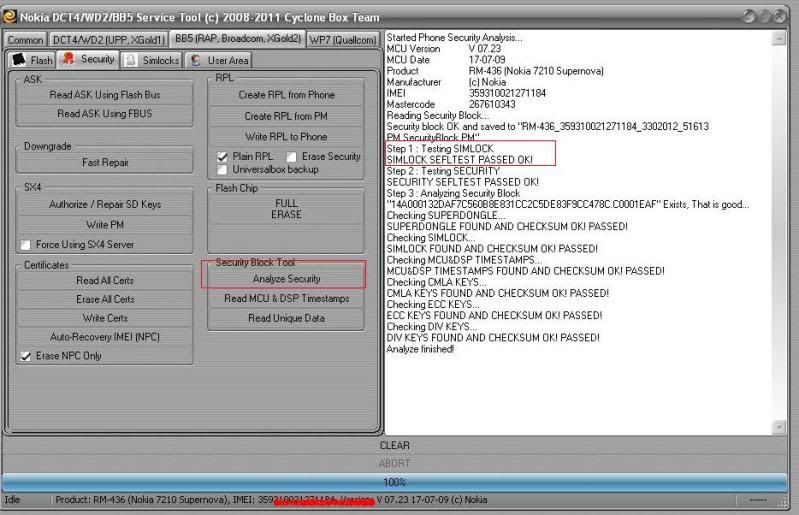The width and height of the screenshot is (799, 515).
Task: Click the 100% progress bar
Action: (x=394, y=481)
